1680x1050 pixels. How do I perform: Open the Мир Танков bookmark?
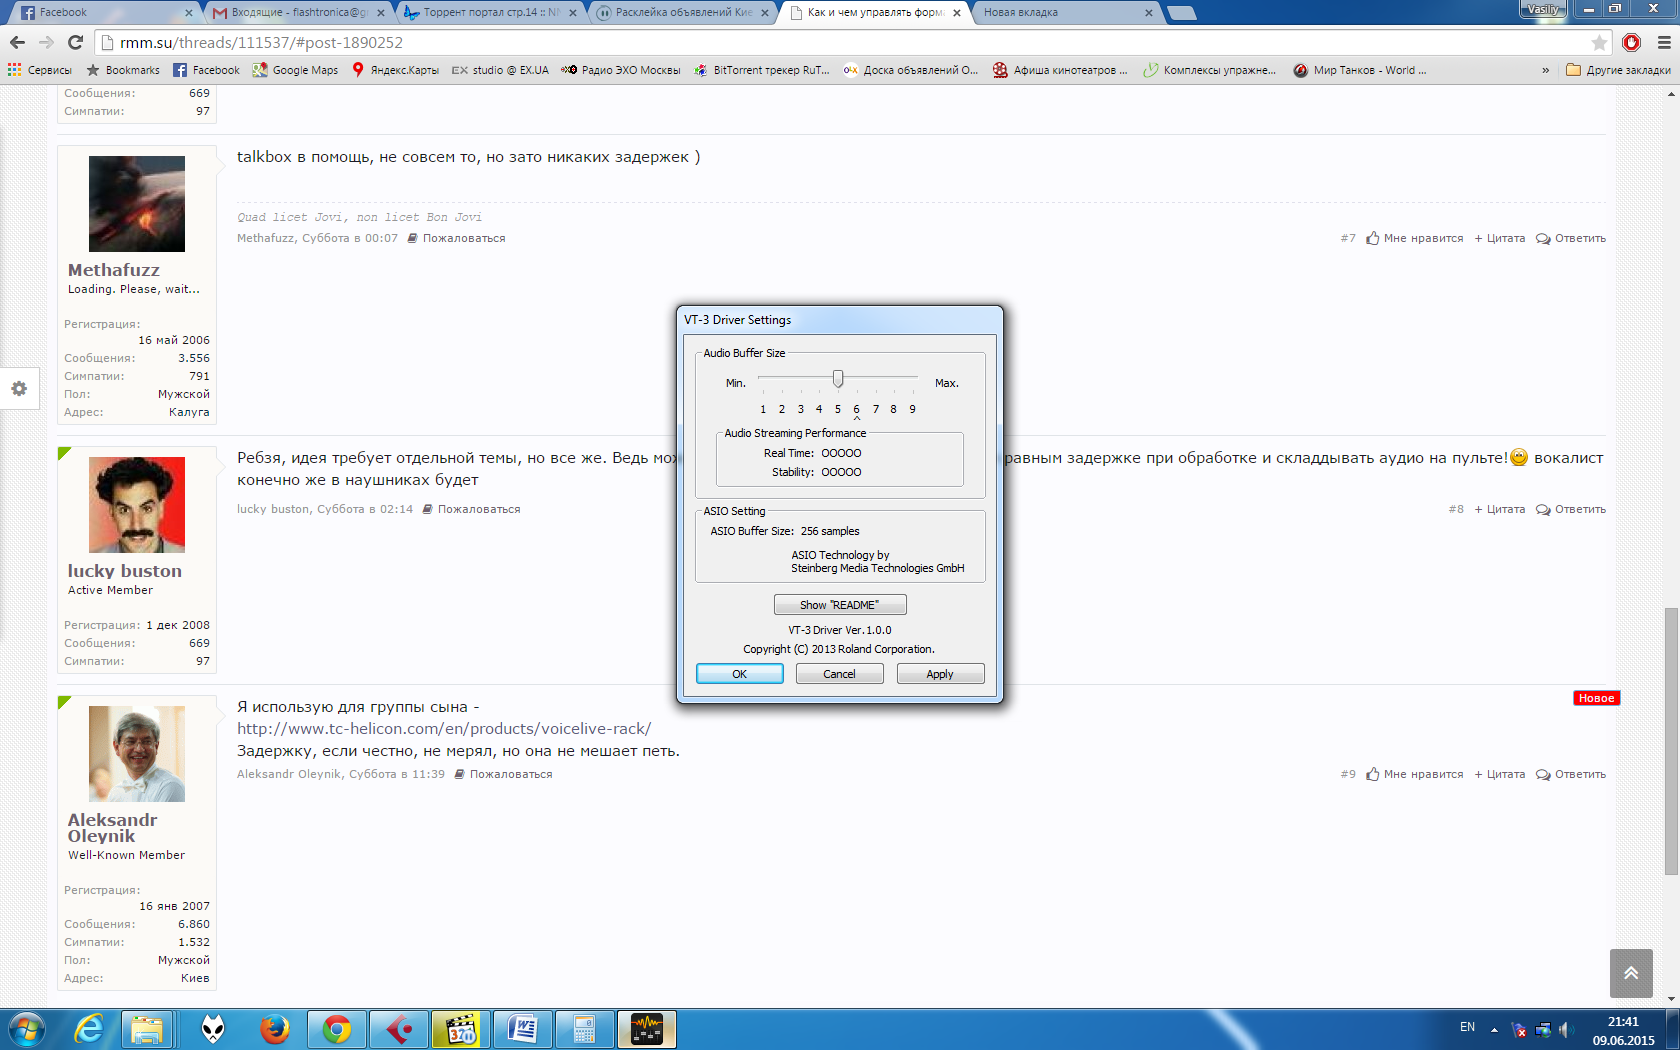click(x=1360, y=70)
